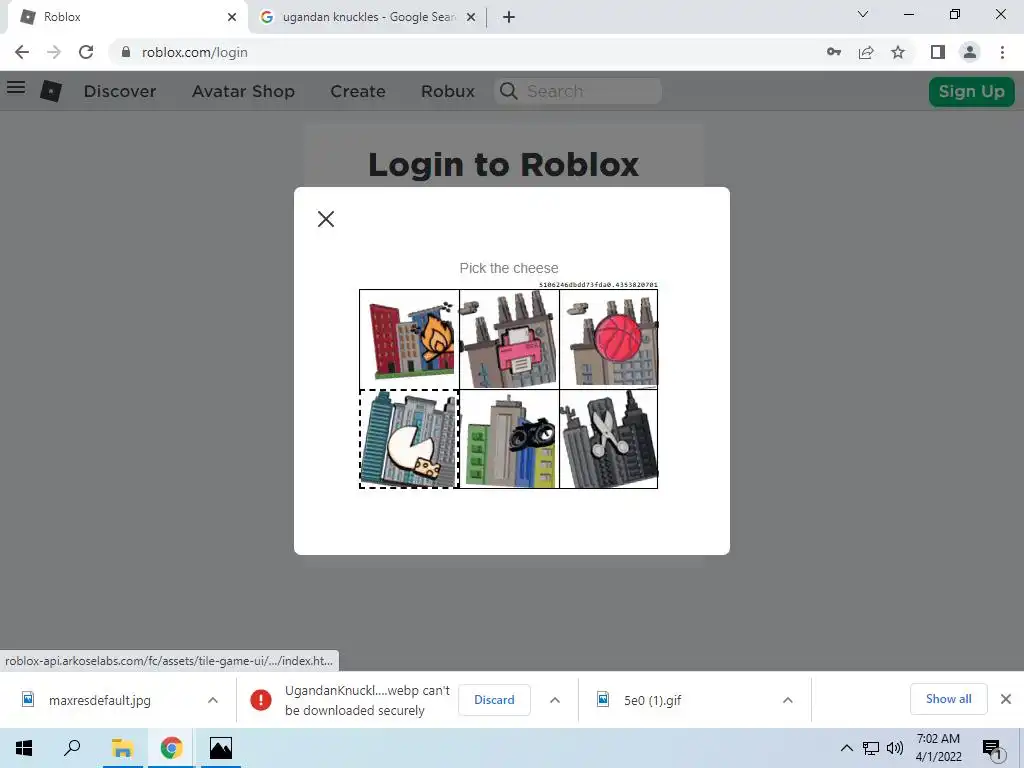The width and height of the screenshot is (1024, 768).
Task: Open the Robux page
Action: pos(448,91)
